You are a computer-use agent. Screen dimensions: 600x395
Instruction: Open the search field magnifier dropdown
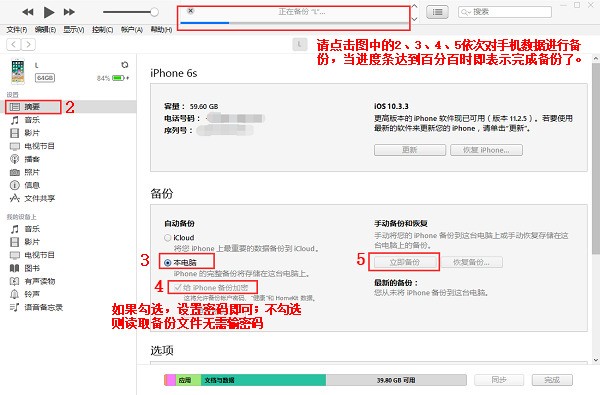pos(466,12)
